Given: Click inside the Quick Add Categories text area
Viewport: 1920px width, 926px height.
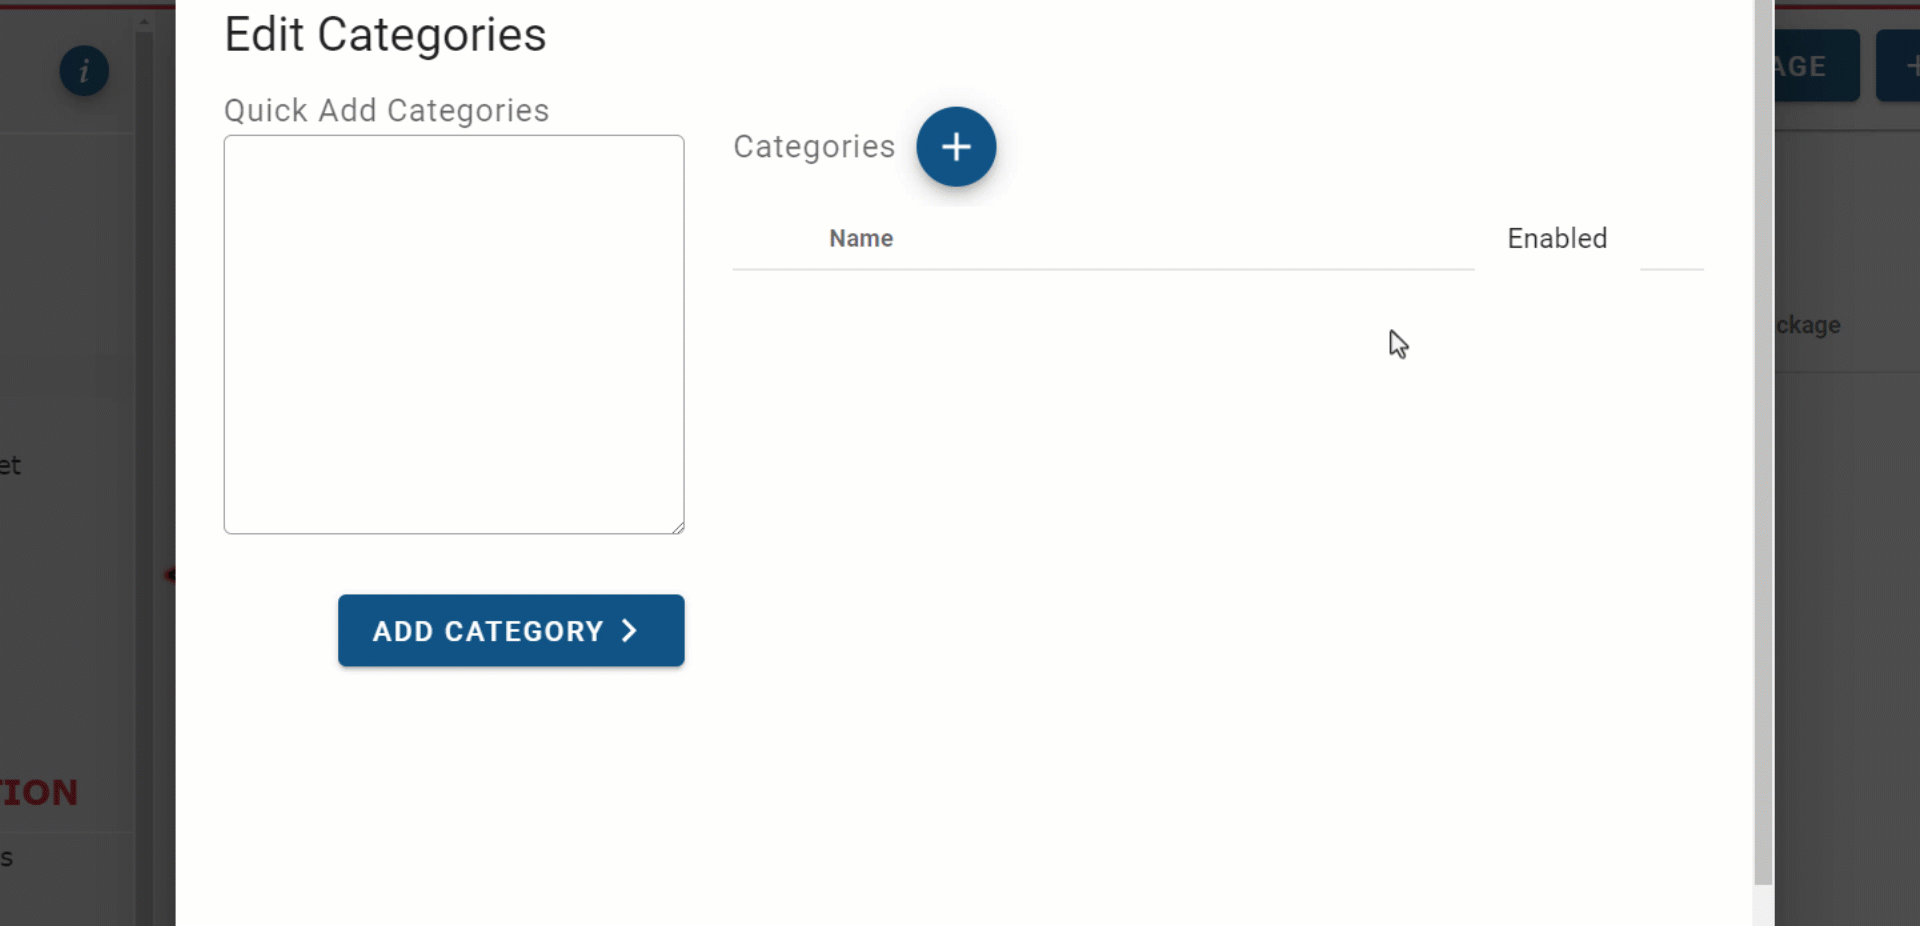Looking at the screenshot, I should tap(453, 335).
